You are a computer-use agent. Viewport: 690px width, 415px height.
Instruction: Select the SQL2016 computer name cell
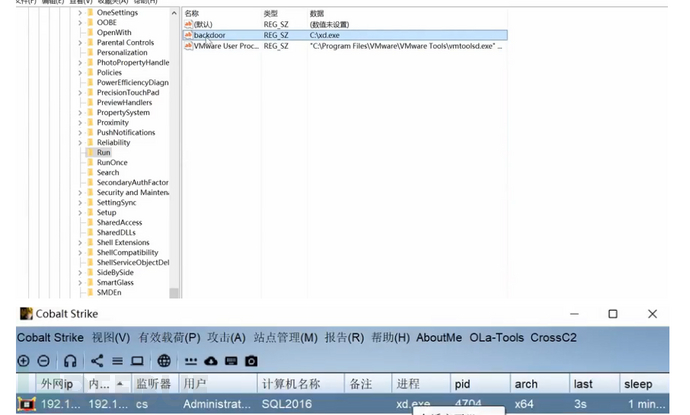coord(287,404)
